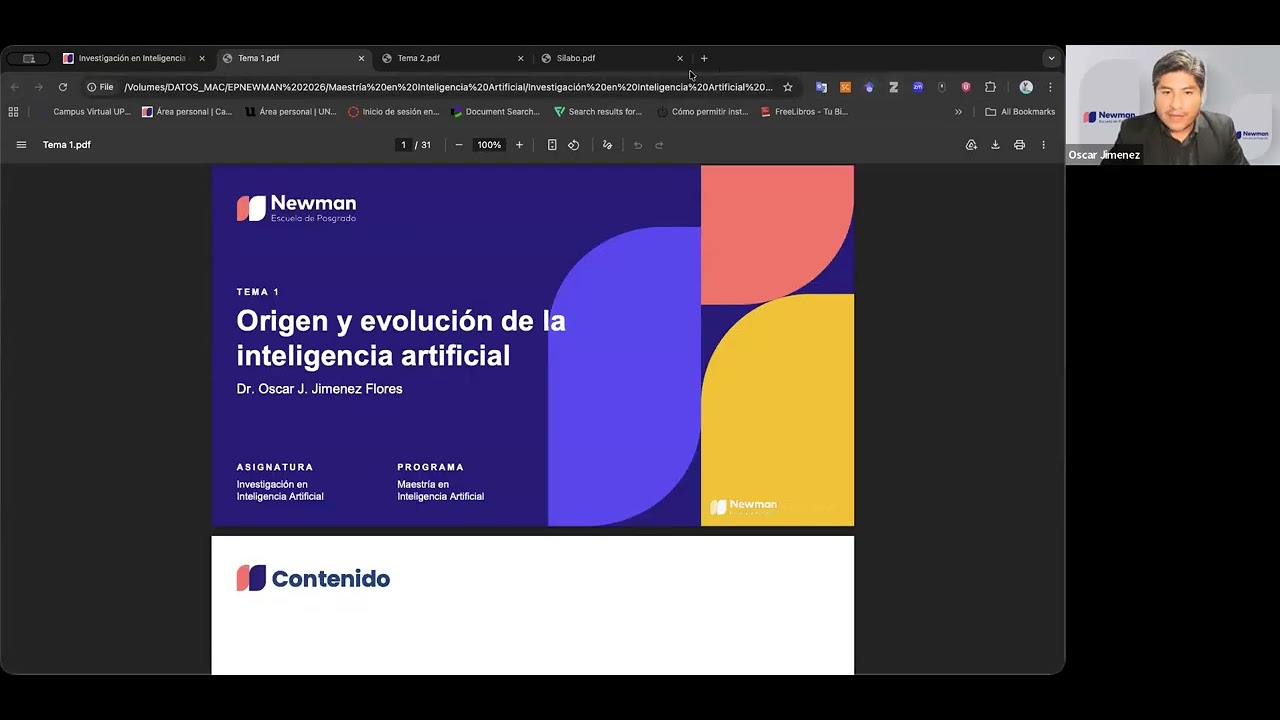This screenshot has height=720, width=1280.
Task: Click the Oscar Jimenez video thumbnail
Action: 1172,105
